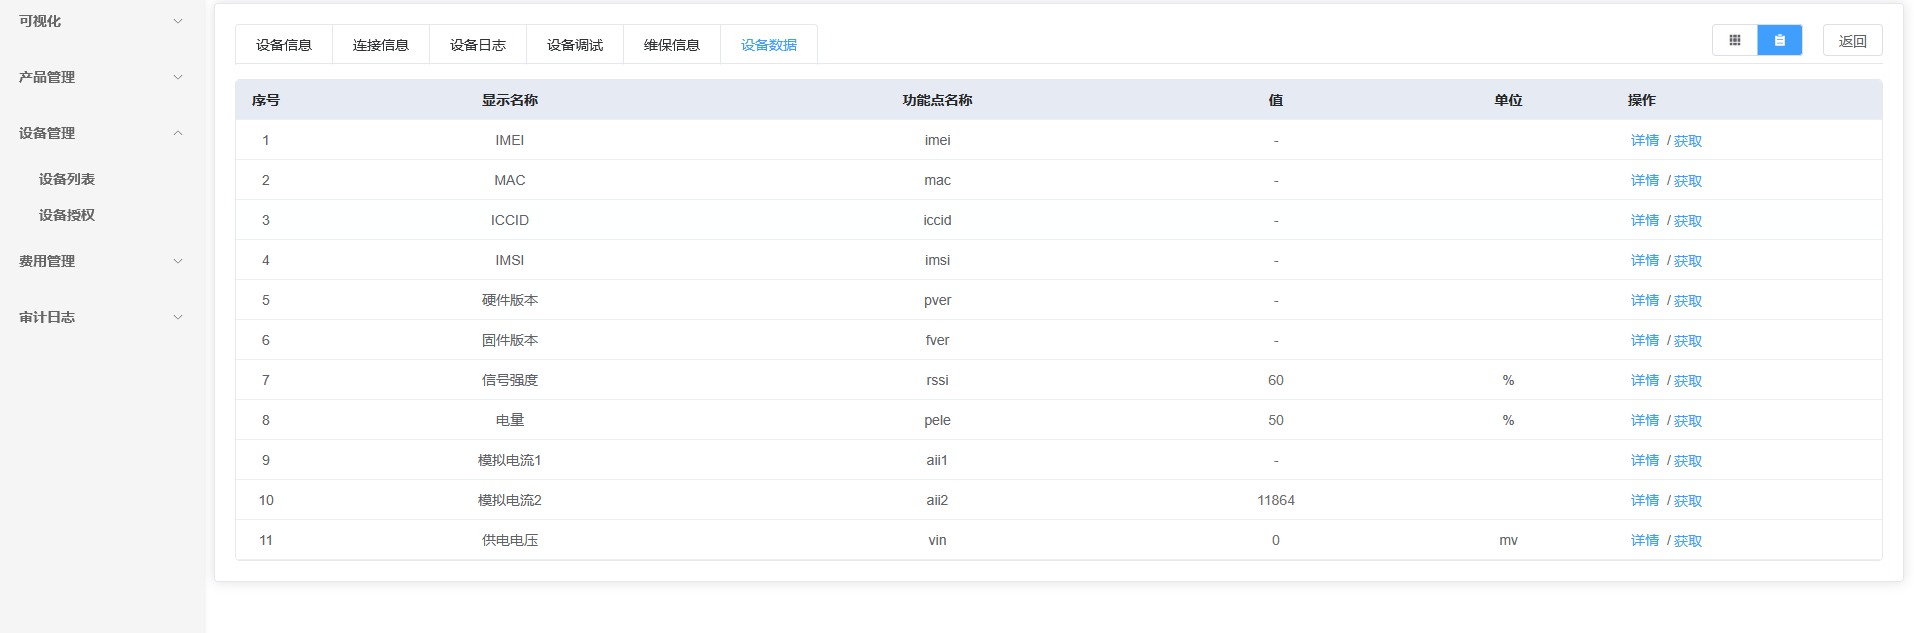1914x633 pixels.
Task: Click the fver function name cell
Action: (x=937, y=340)
